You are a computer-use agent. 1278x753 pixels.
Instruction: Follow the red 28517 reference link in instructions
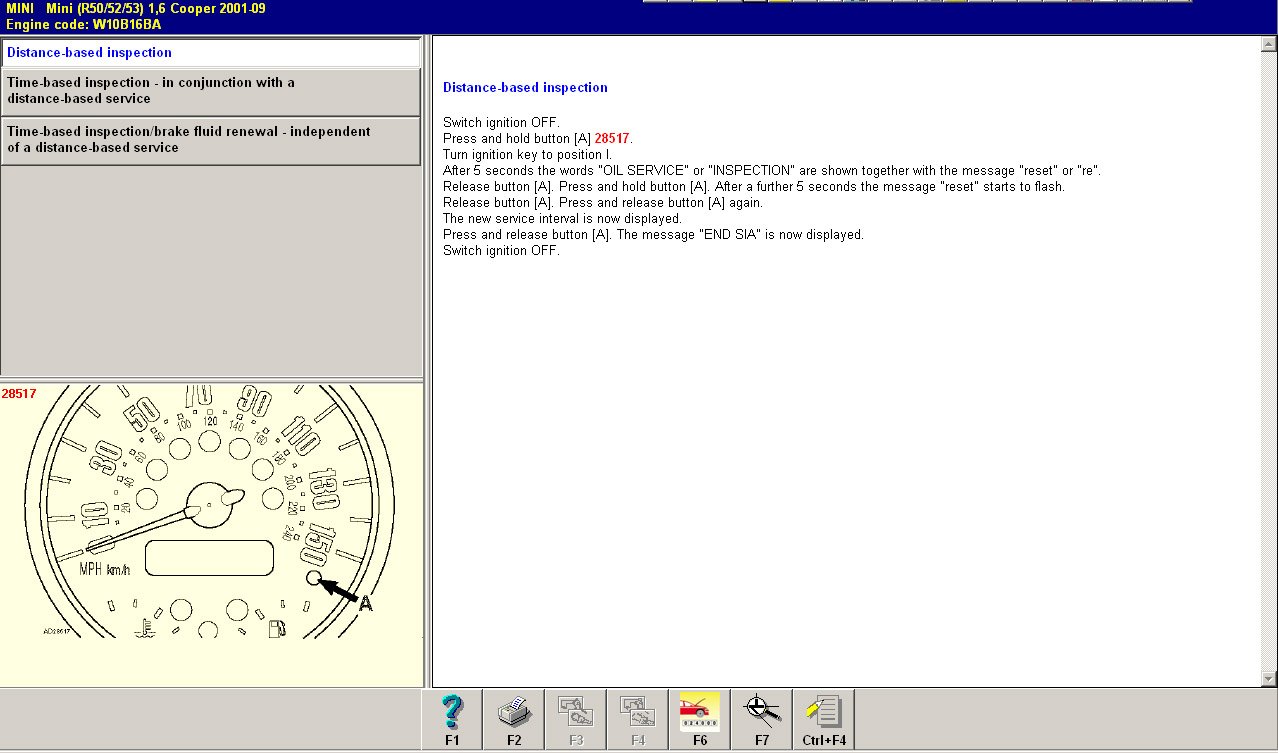click(612, 139)
